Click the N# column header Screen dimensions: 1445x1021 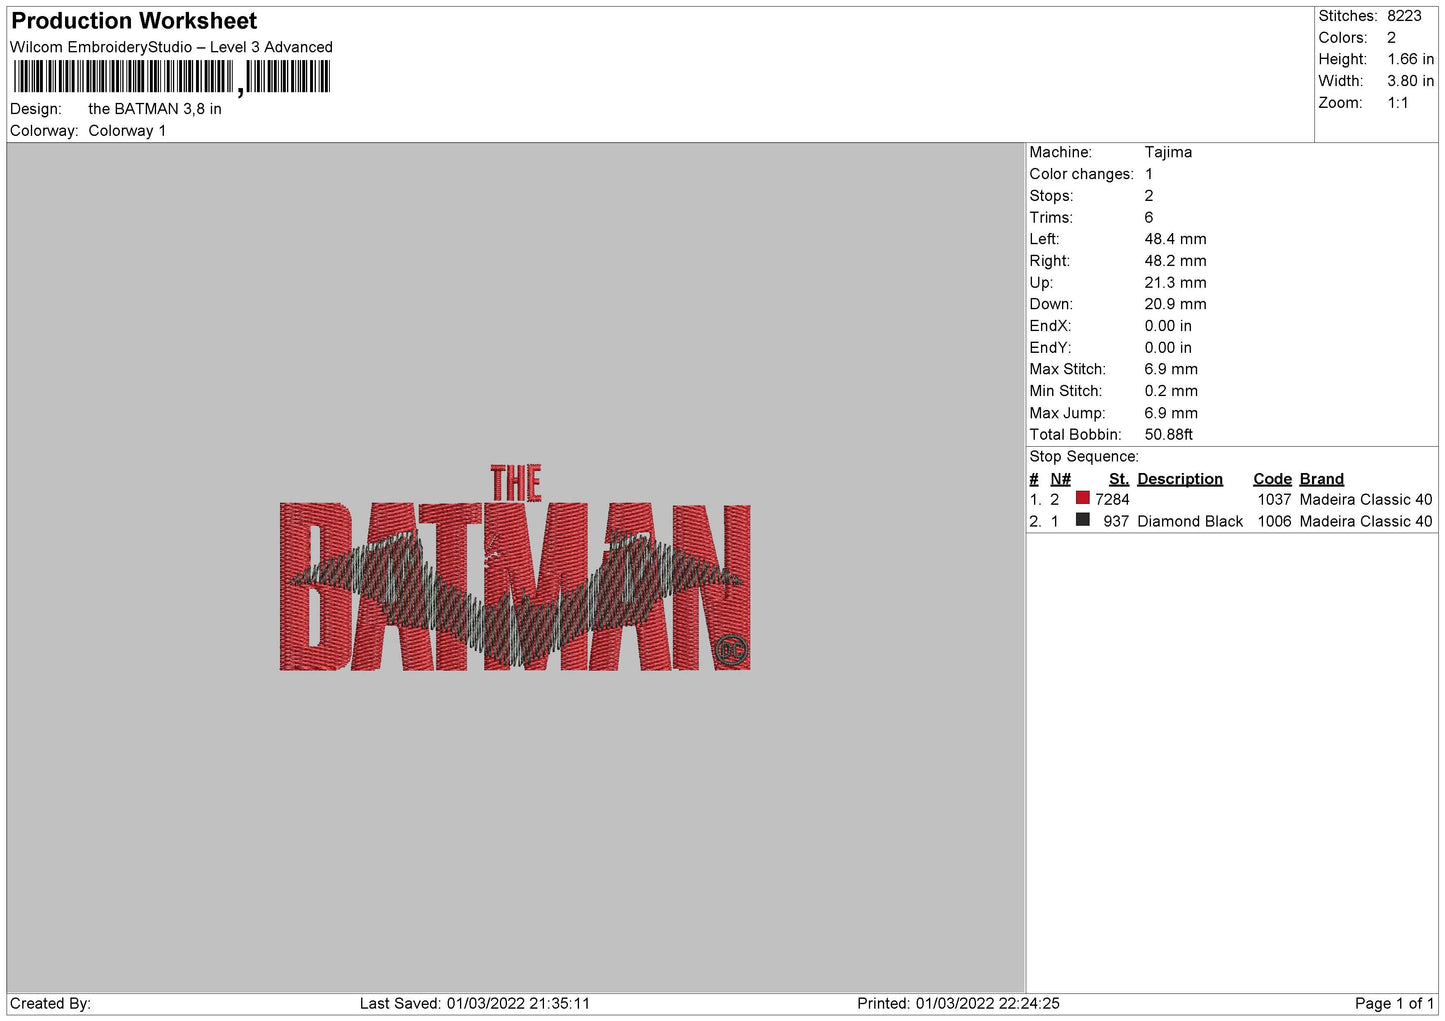point(1060,479)
